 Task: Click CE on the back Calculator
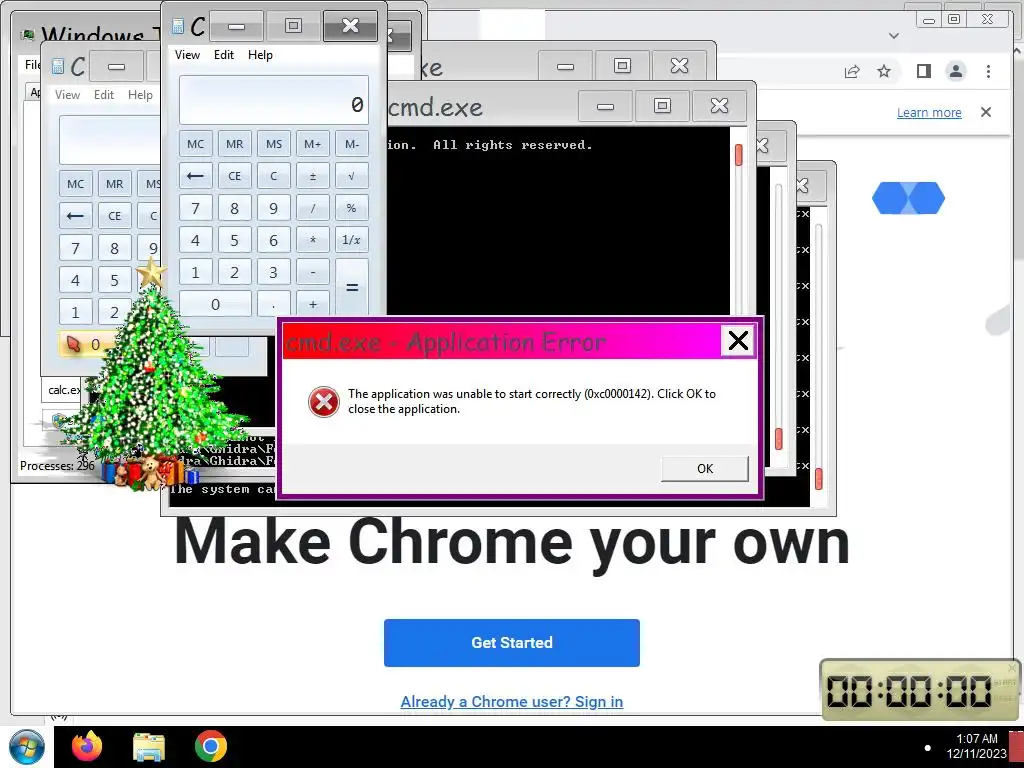coord(114,216)
